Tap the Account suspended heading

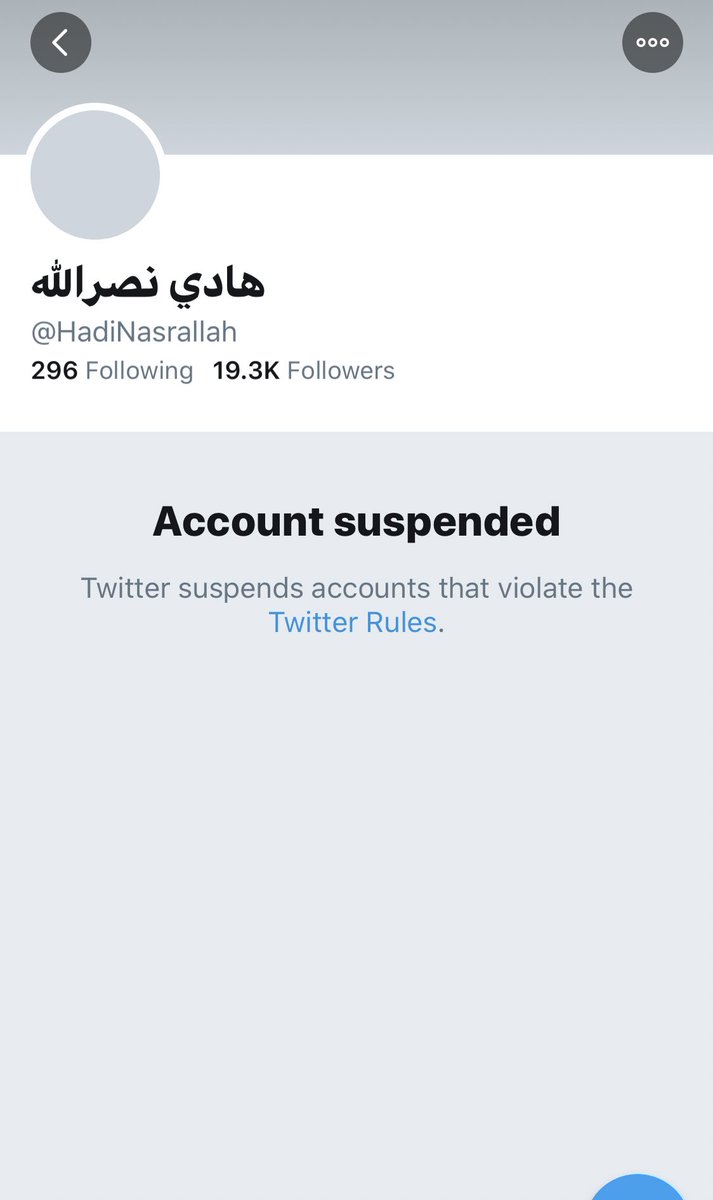click(x=356, y=522)
